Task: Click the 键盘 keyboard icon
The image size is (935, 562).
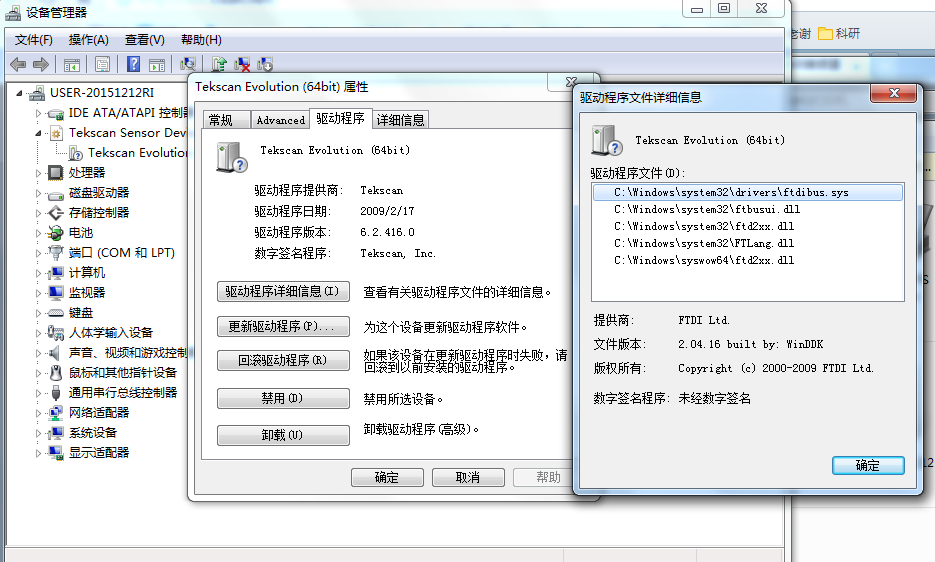Action: point(55,313)
